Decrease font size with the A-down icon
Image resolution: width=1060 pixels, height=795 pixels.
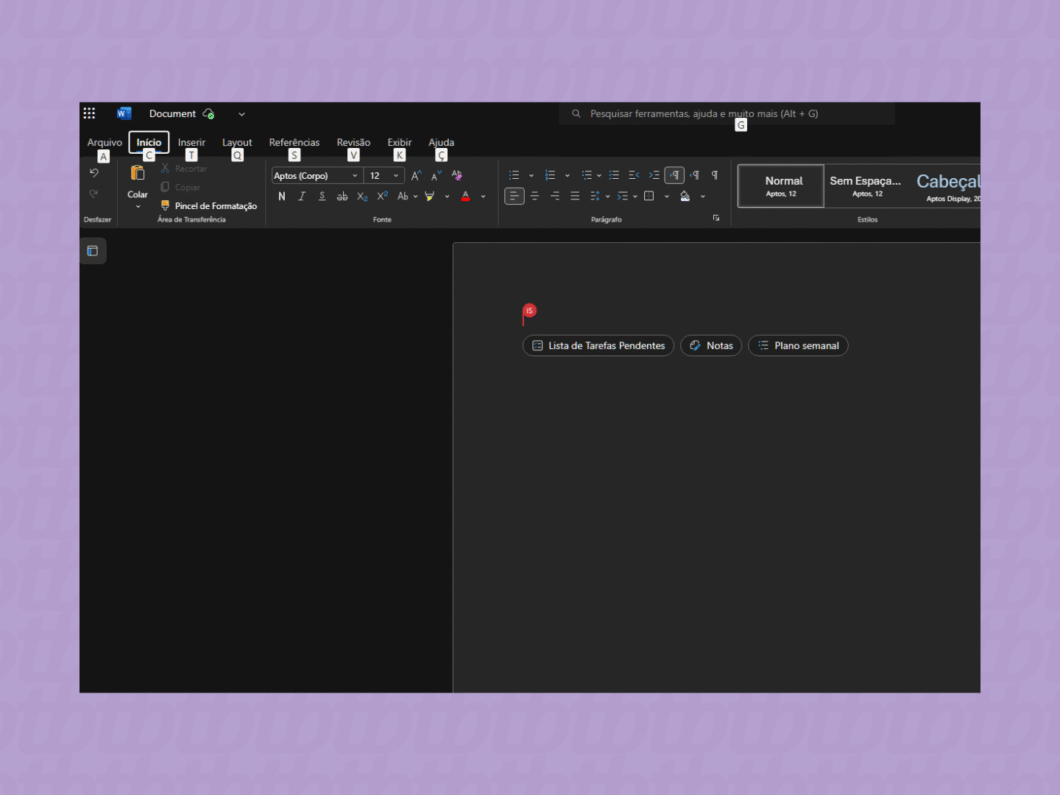point(436,176)
